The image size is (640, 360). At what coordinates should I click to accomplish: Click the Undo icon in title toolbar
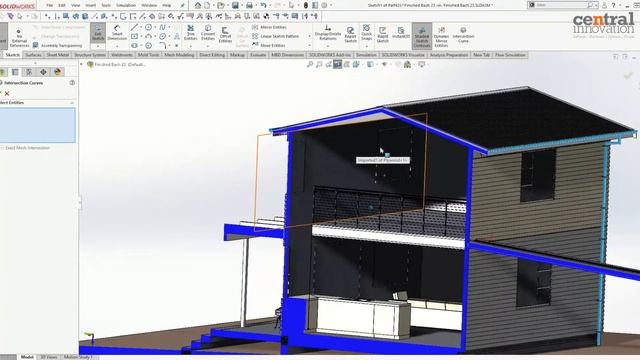pyautogui.click(x=263, y=5)
